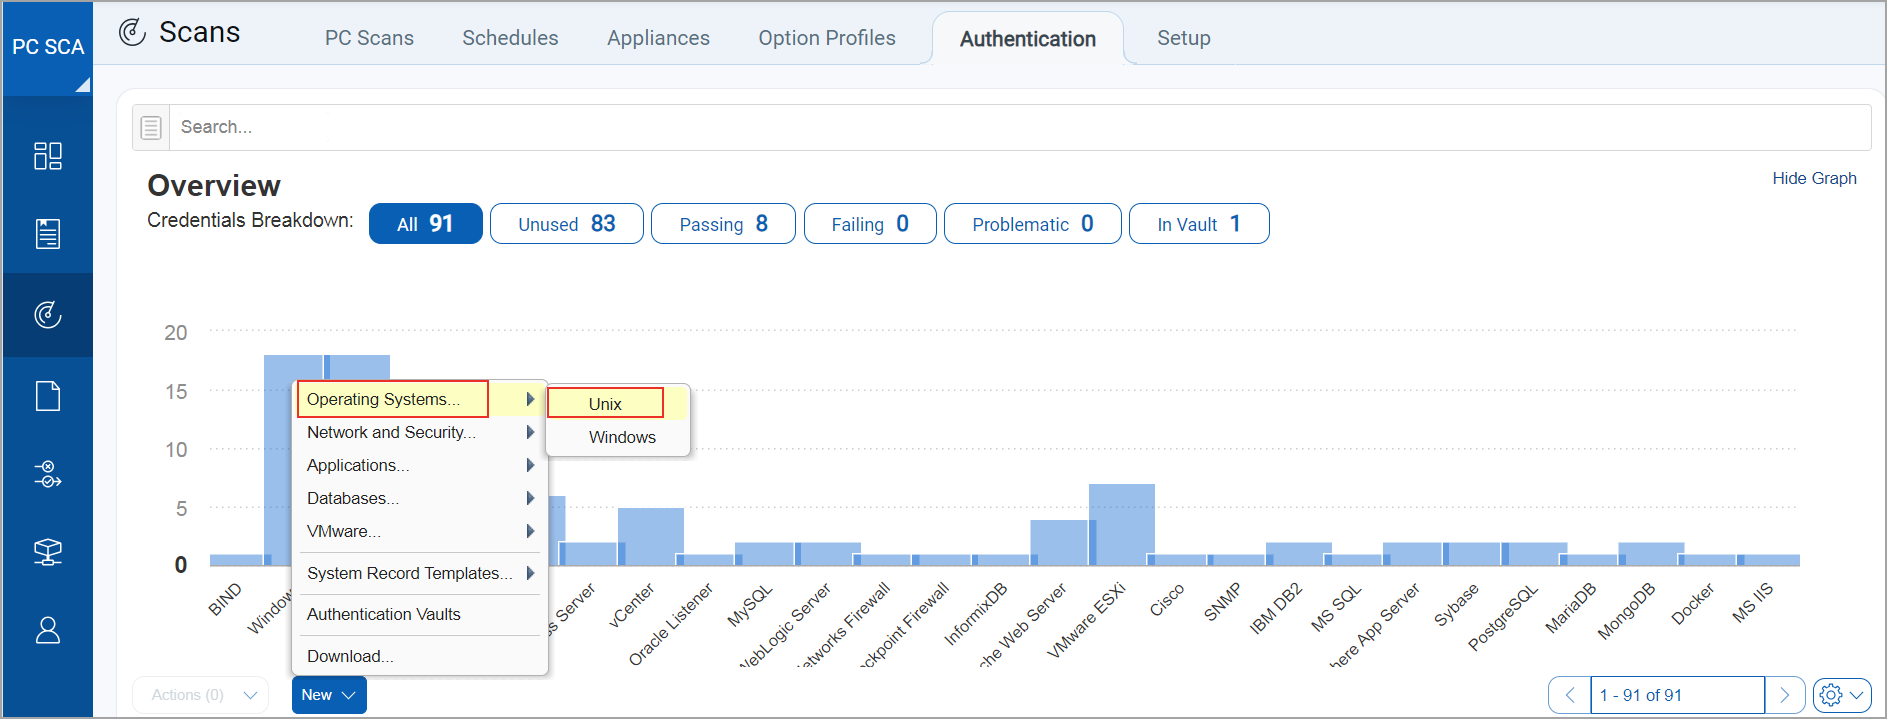Open the New dropdown button

pyautogui.click(x=329, y=695)
